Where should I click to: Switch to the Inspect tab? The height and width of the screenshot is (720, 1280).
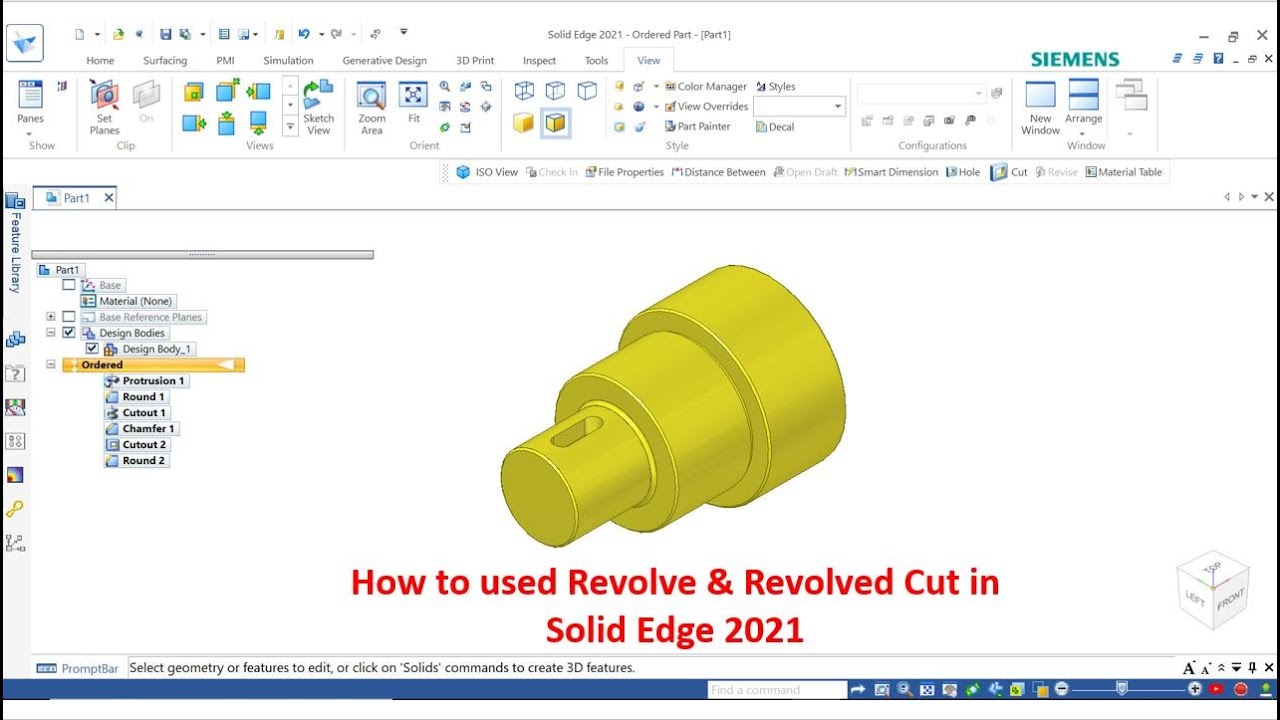tap(539, 60)
